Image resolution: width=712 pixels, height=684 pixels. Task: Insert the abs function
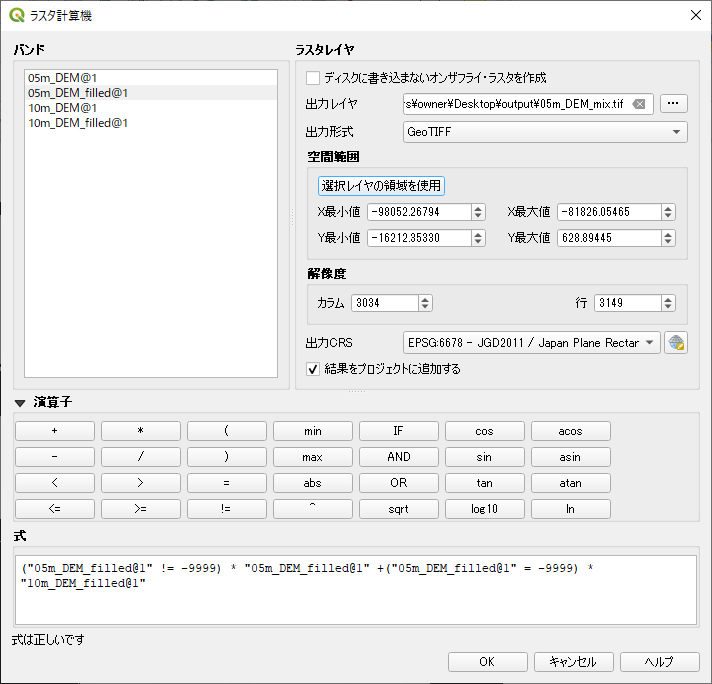pyautogui.click(x=313, y=483)
